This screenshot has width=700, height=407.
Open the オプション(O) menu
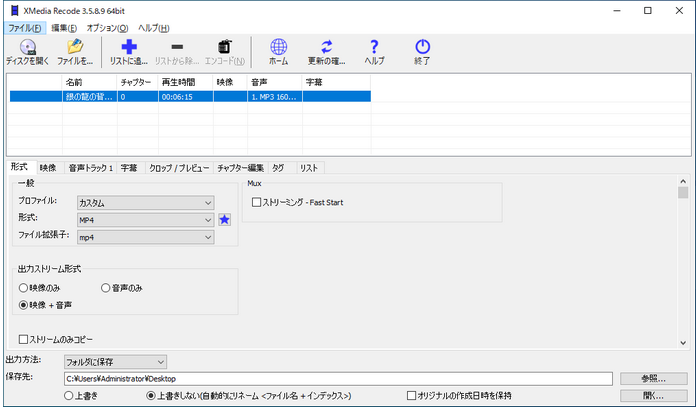(x=107, y=28)
